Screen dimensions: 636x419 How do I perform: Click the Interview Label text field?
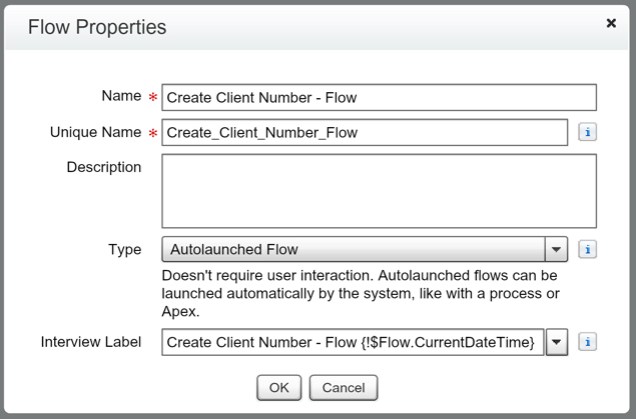(x=353, y=342)
